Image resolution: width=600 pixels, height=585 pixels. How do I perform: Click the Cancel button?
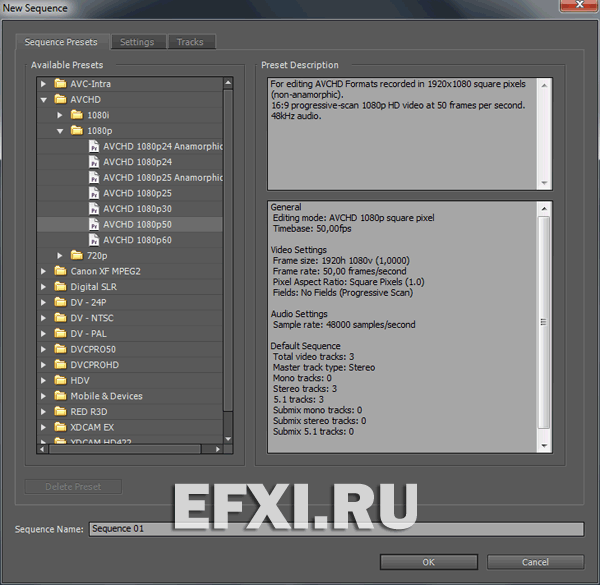[535, 562]
